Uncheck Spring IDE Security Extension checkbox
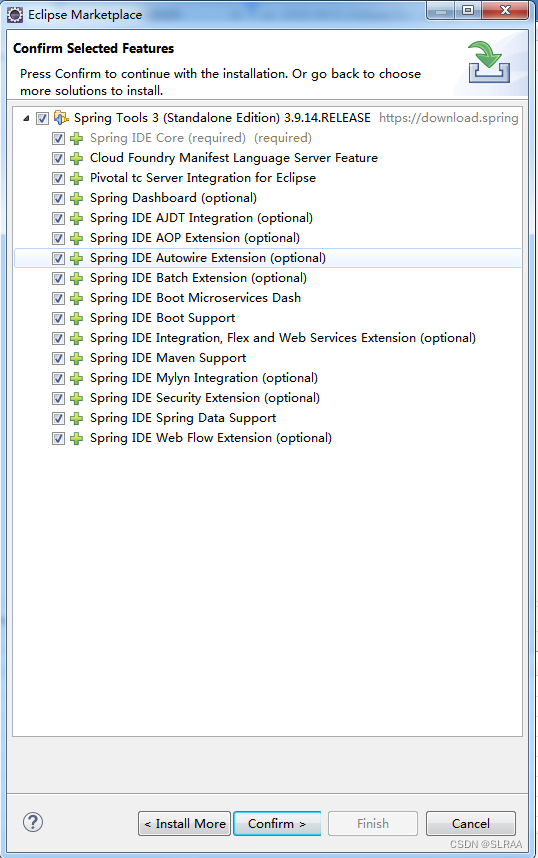This screenshot has width=538, height=858. click(x=59, y=398)
